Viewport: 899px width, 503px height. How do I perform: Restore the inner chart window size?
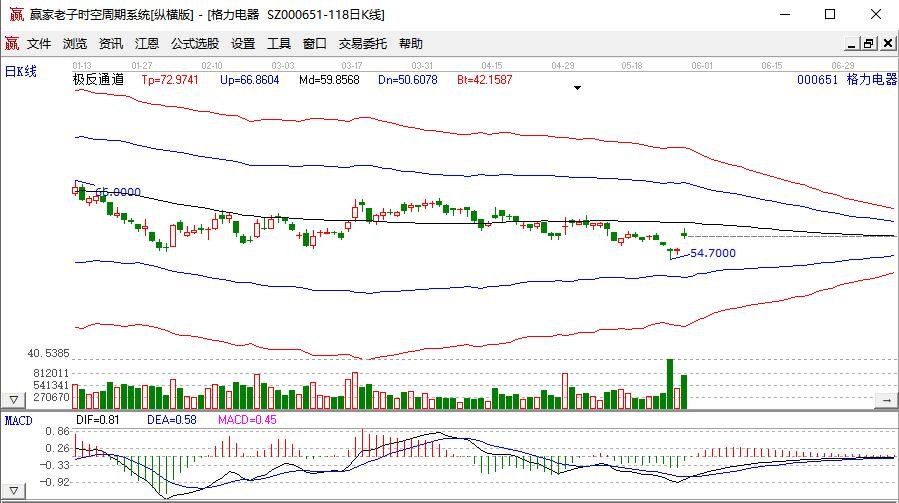tap(868, 44)
